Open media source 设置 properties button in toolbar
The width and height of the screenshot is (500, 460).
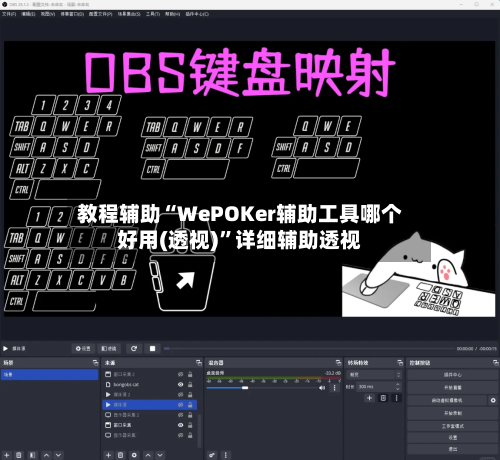(x=83, y=349)
